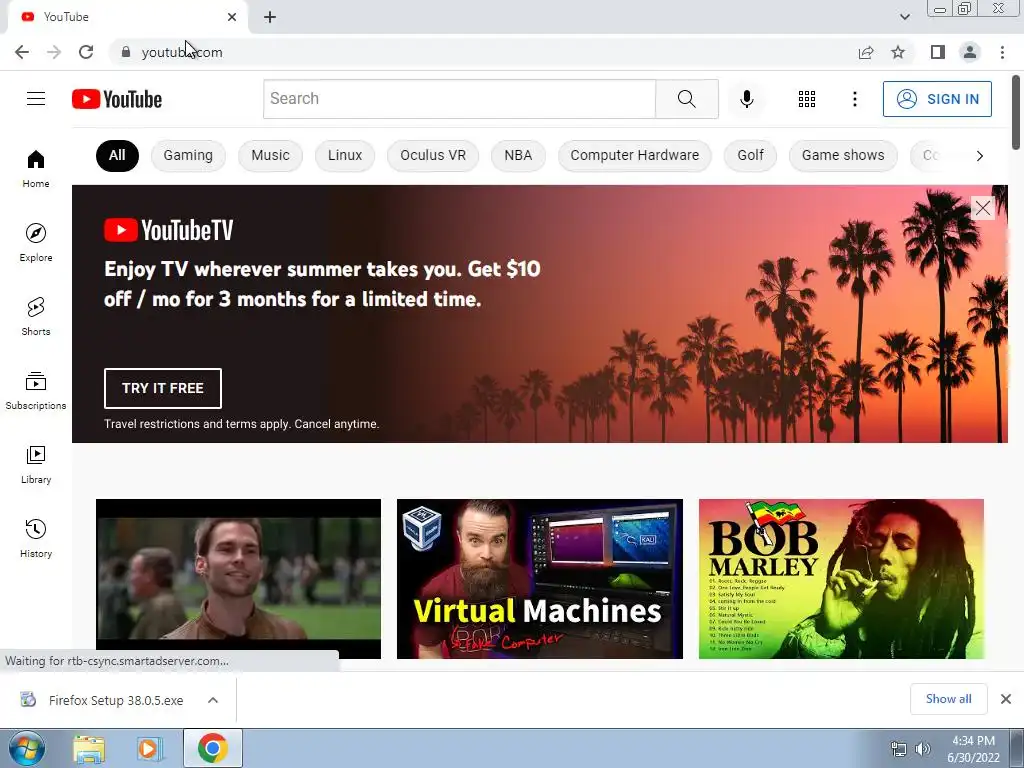The width and height of the screenshot is (1024, 768).
Task: Open Shorts in the sidebar
Action: tap(36, 317)
